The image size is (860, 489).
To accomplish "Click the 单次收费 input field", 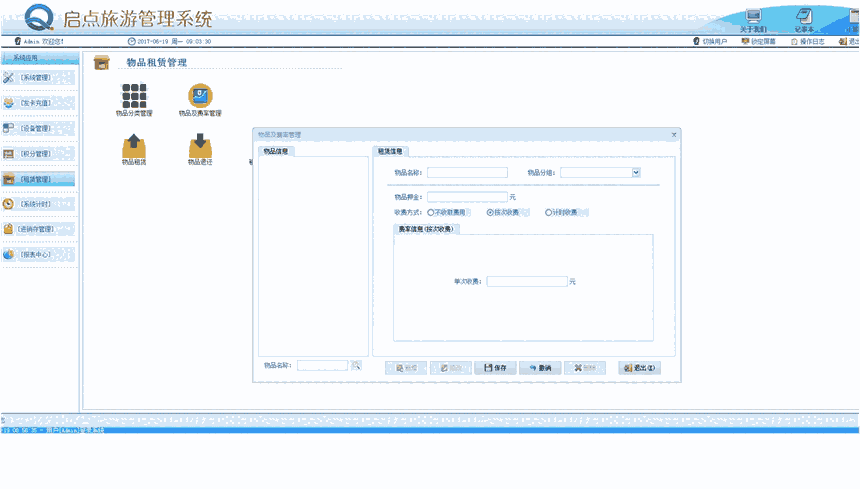I will [527, 282].
